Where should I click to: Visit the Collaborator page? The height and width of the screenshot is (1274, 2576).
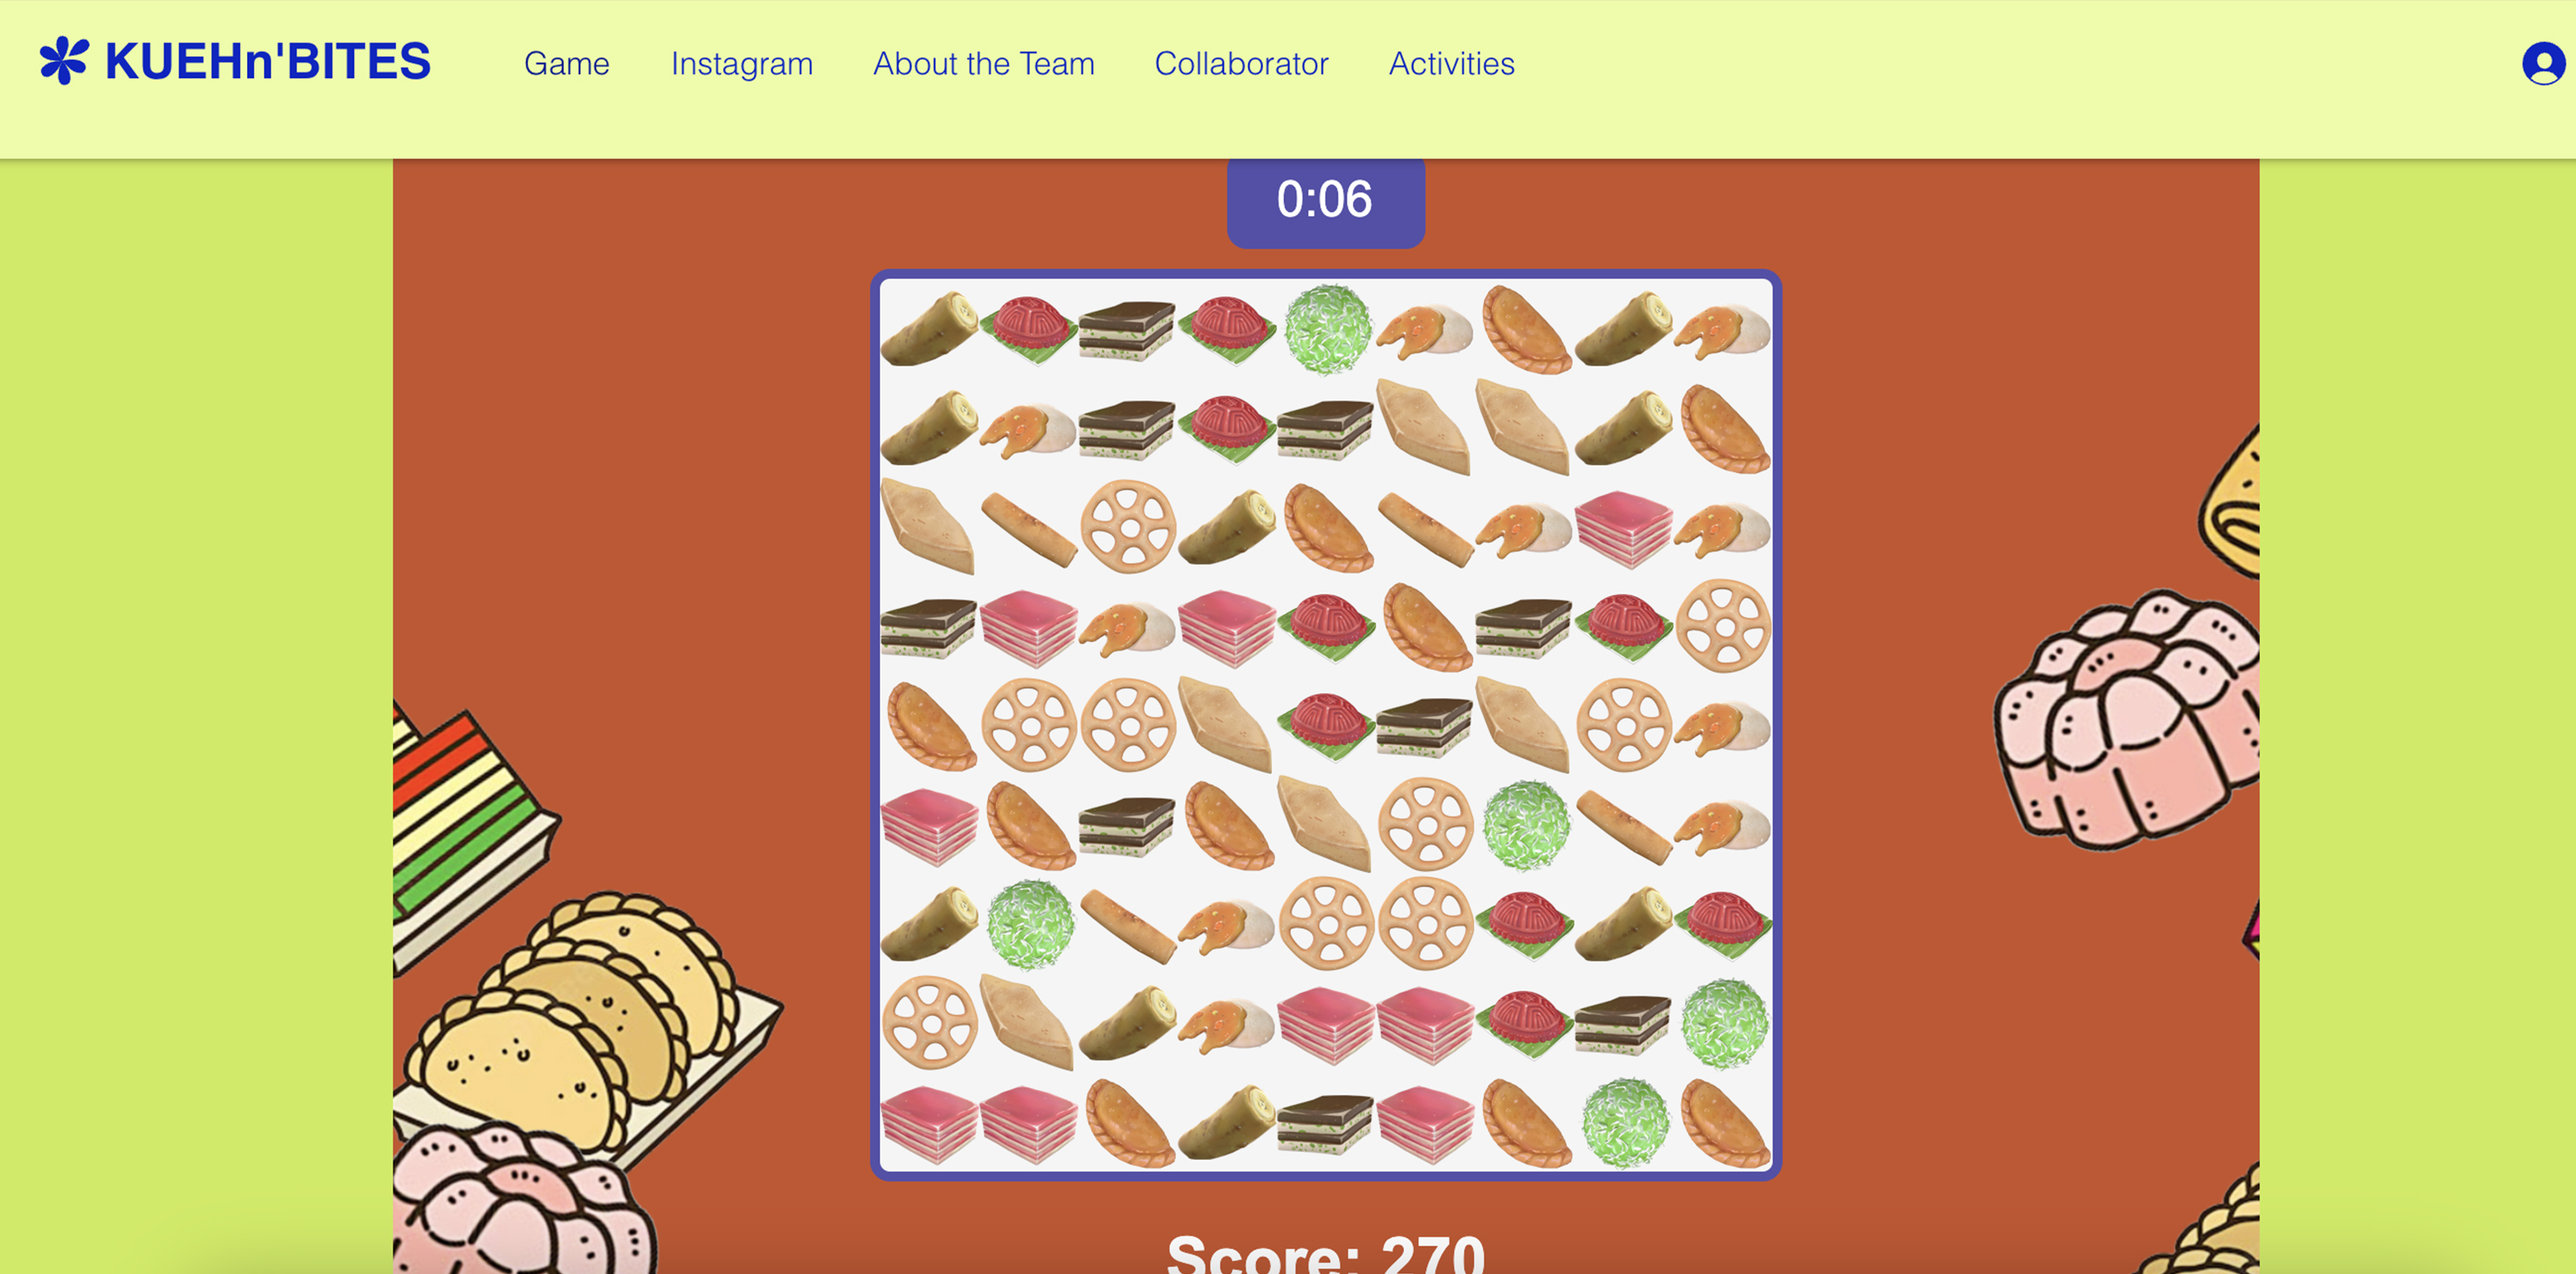coord(1241,63)
